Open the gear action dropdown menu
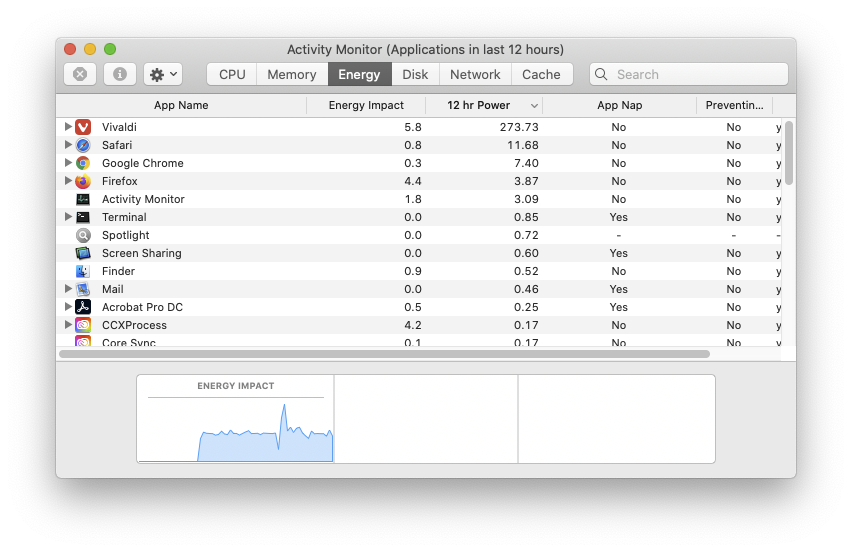 (x=162, y=74)
